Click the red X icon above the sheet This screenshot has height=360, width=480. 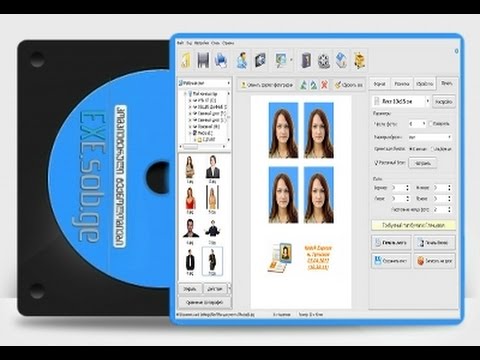324,85
